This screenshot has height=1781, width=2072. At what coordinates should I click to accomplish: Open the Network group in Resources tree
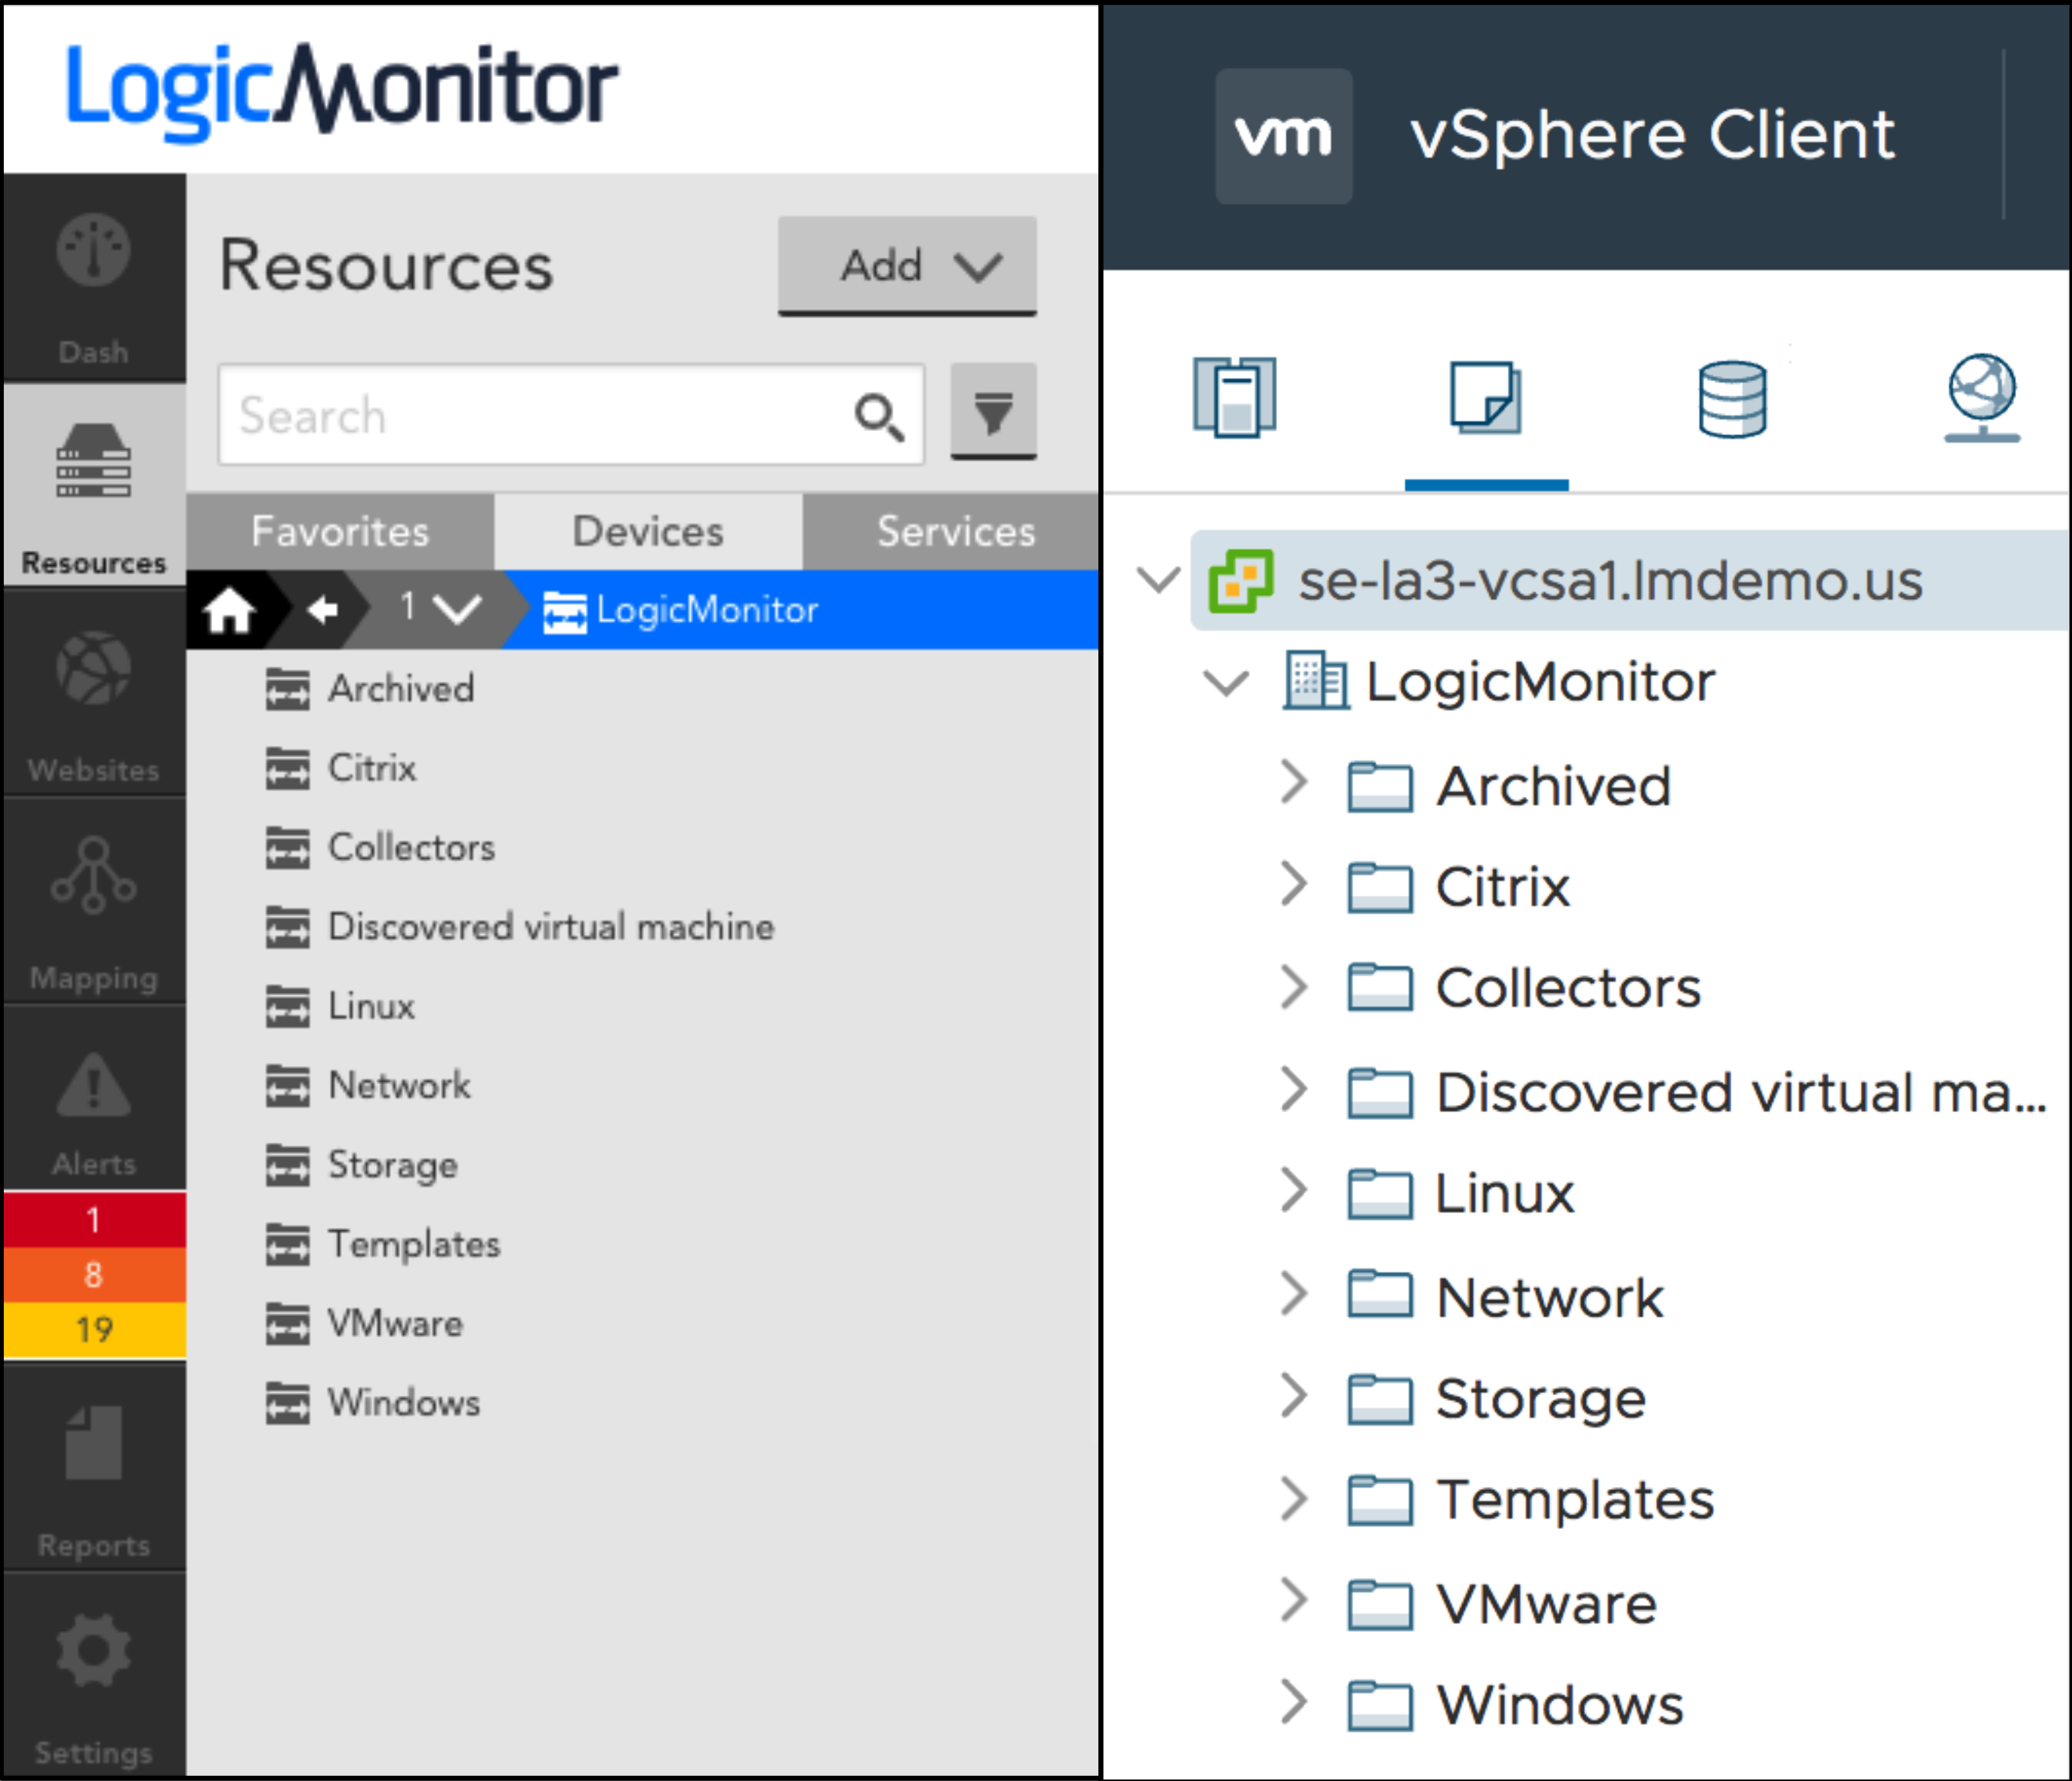point(368,1086)
